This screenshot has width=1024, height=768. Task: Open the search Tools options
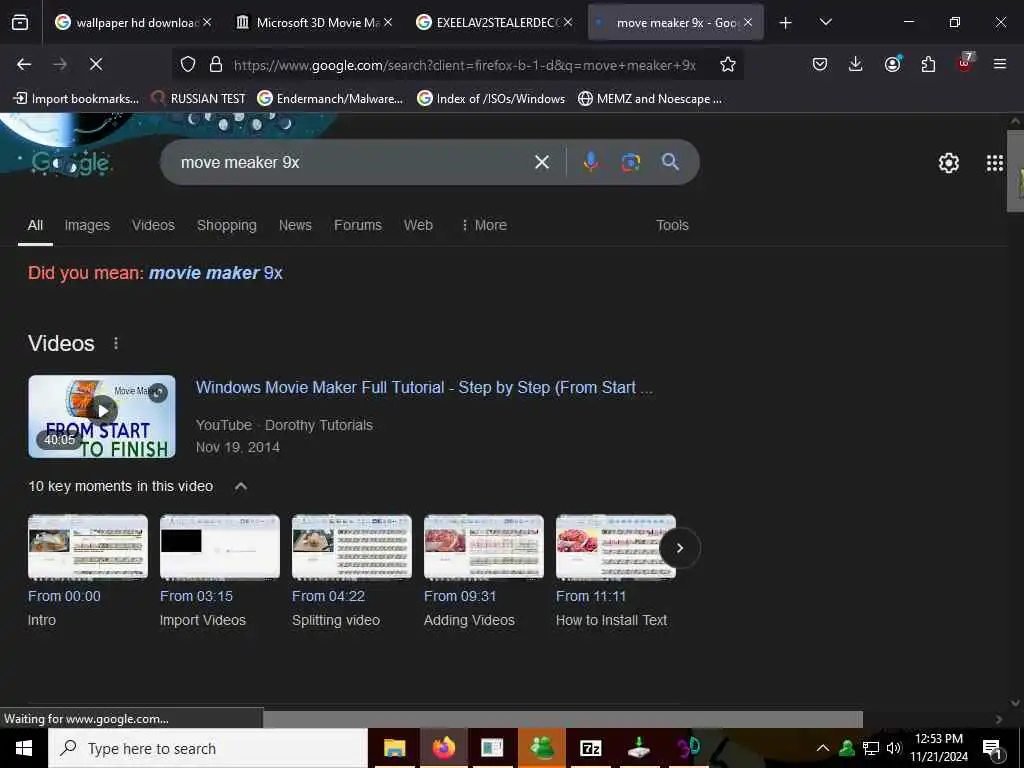(x=672, y=225)
